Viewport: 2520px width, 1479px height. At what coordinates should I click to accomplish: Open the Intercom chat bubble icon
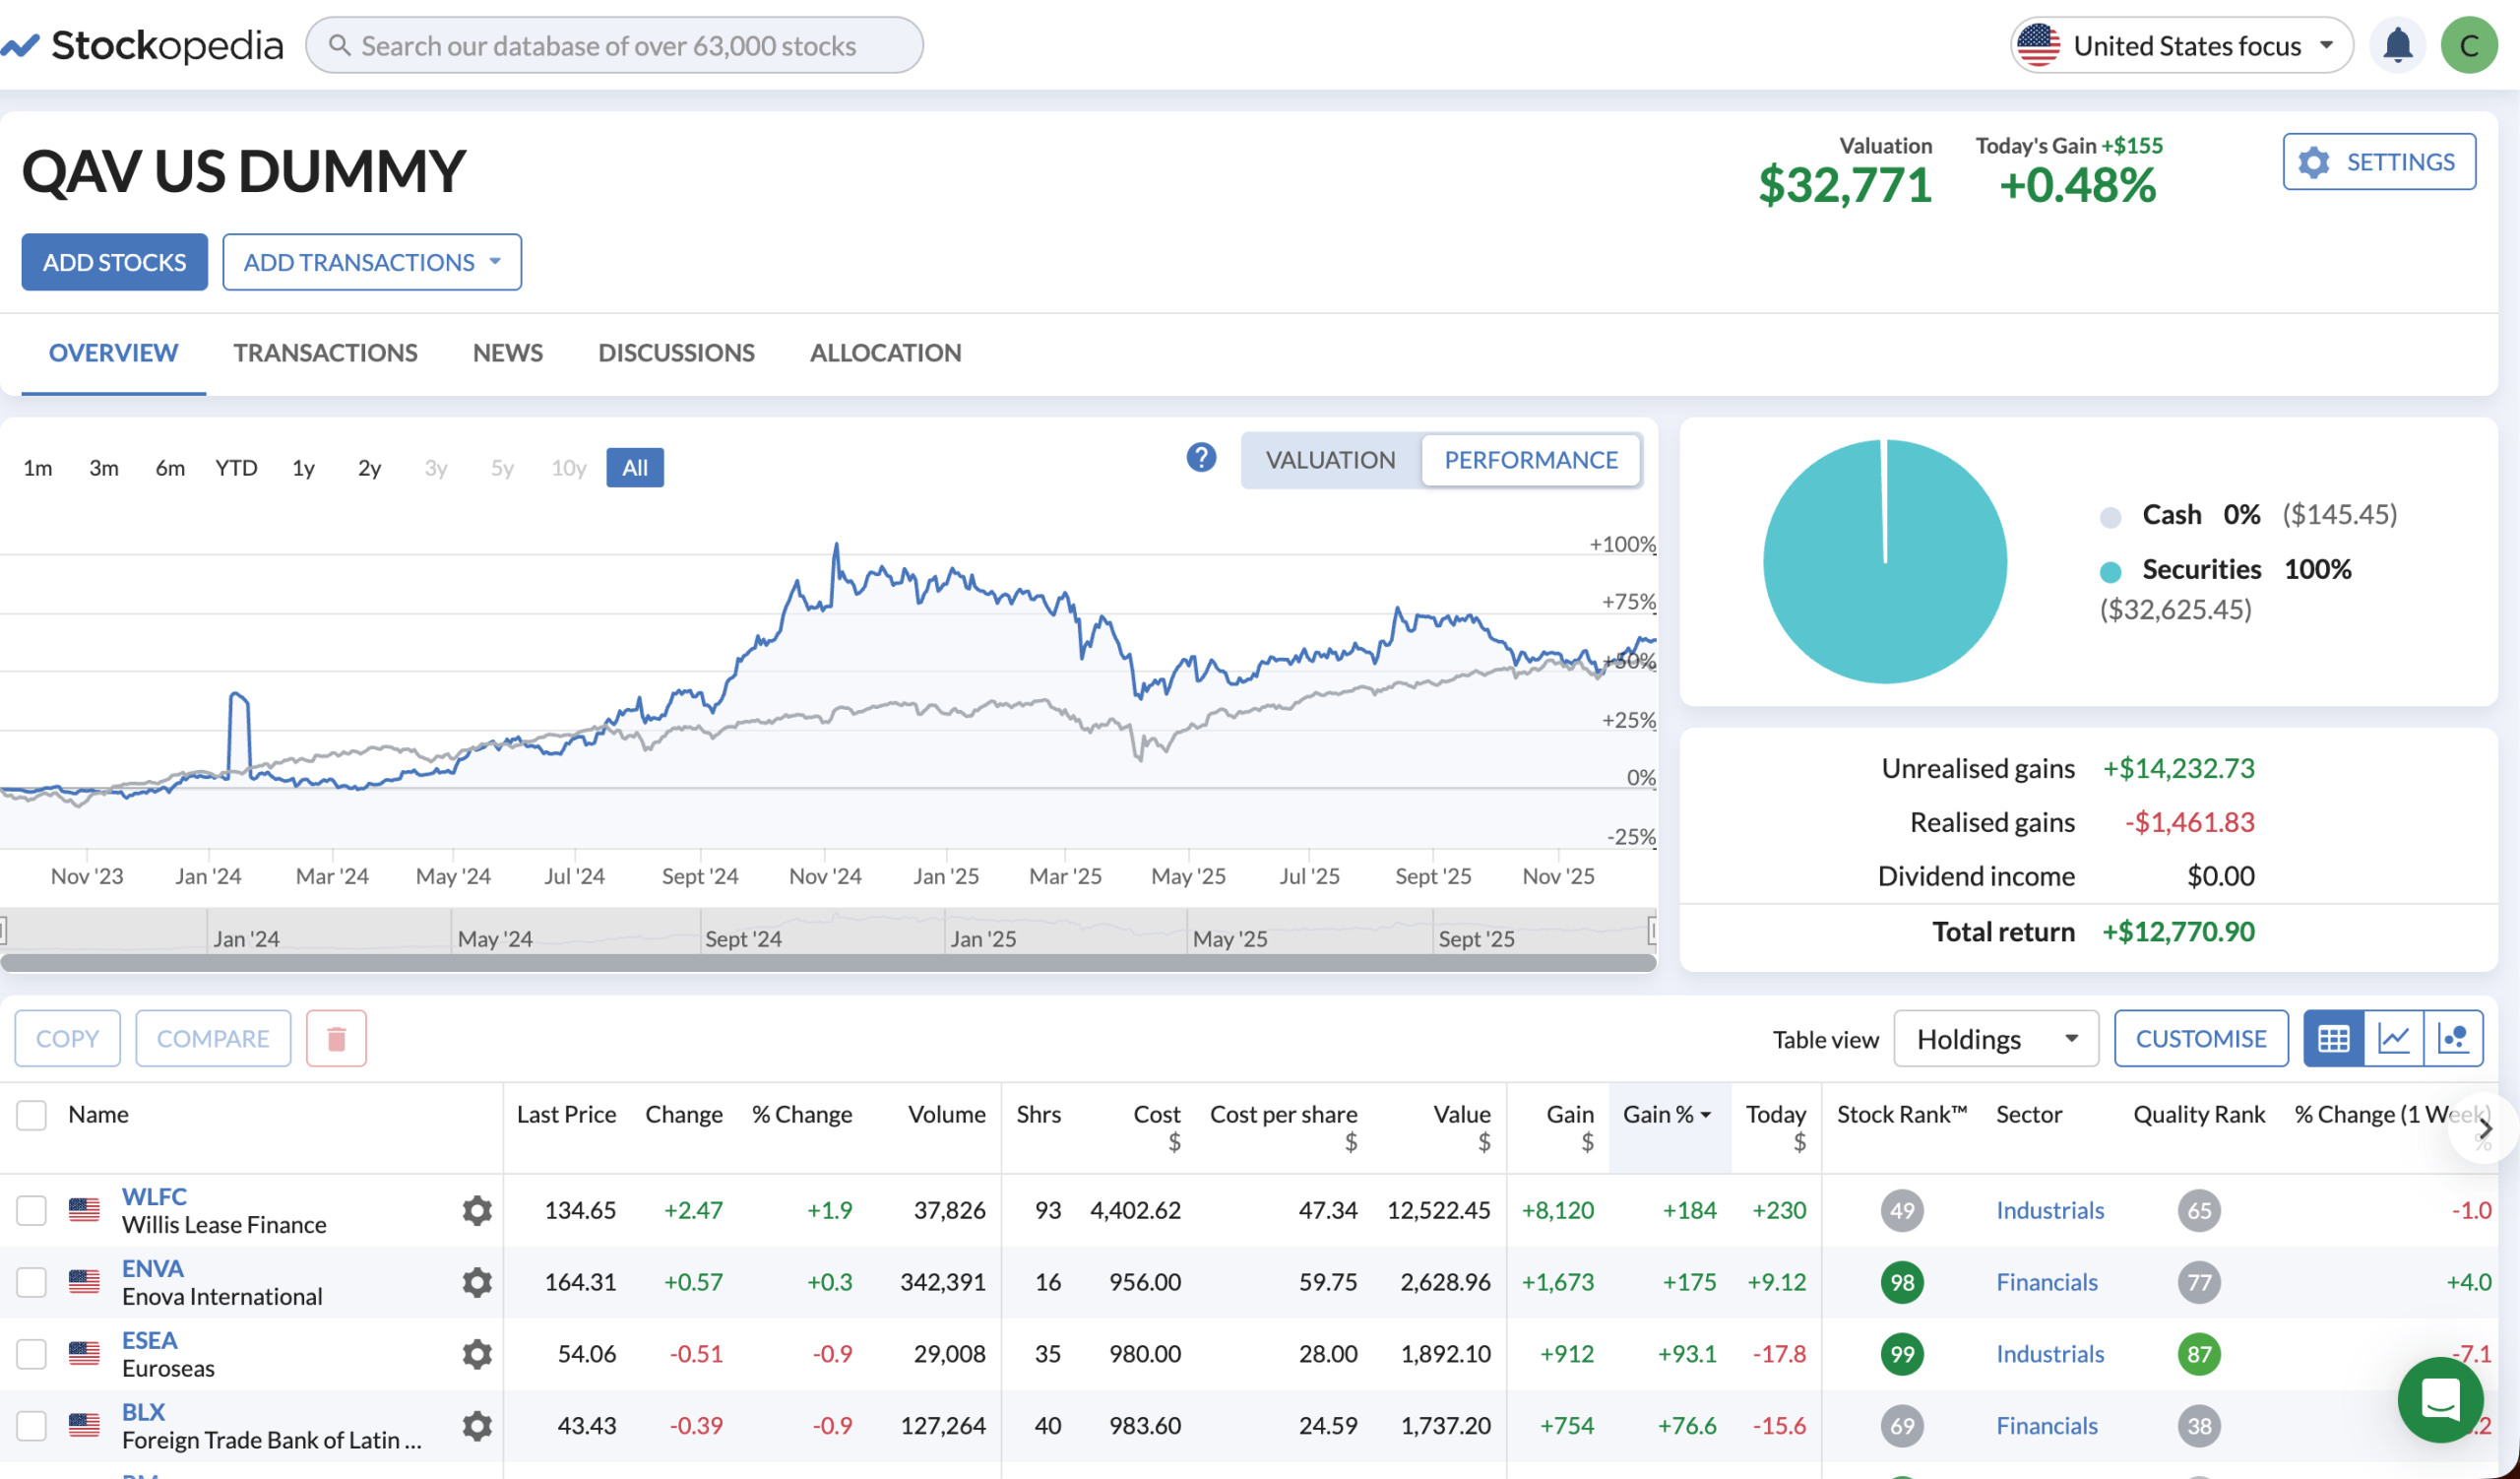point(2440,1400)
